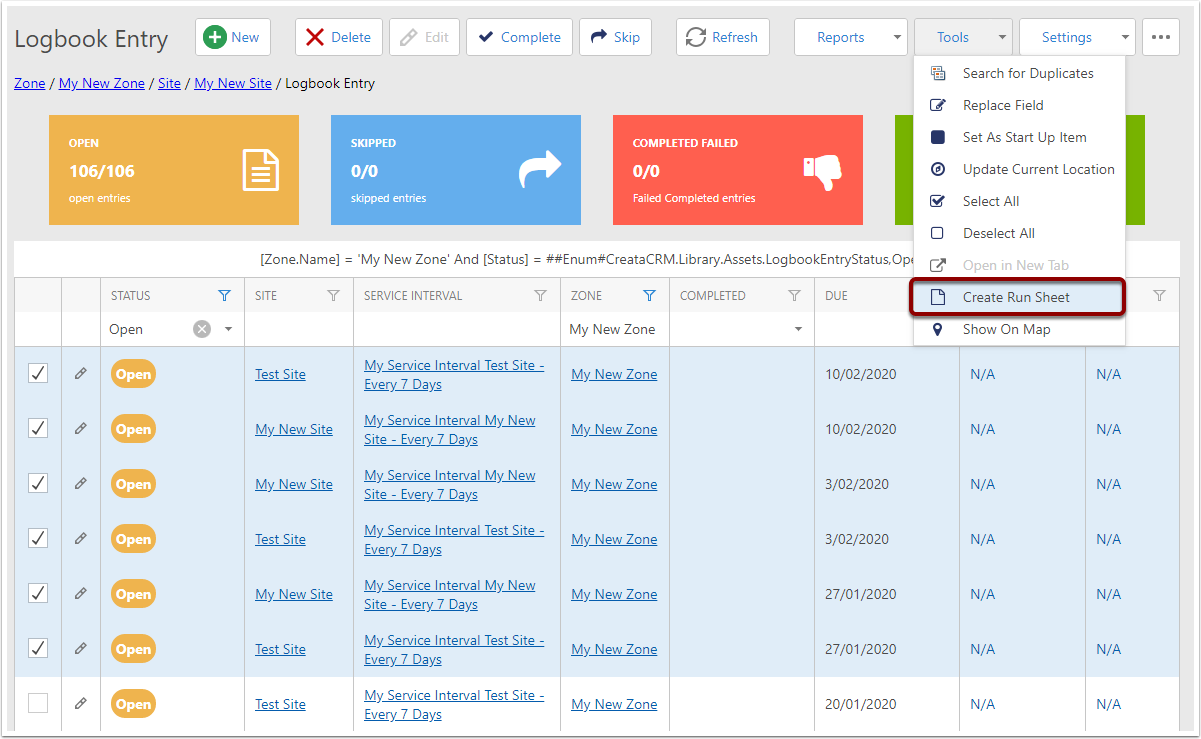The height and width of the screenshot is (739, 1201).
Task: Click the Search for Duplicates menu icon
Action: tap(938, 73)
